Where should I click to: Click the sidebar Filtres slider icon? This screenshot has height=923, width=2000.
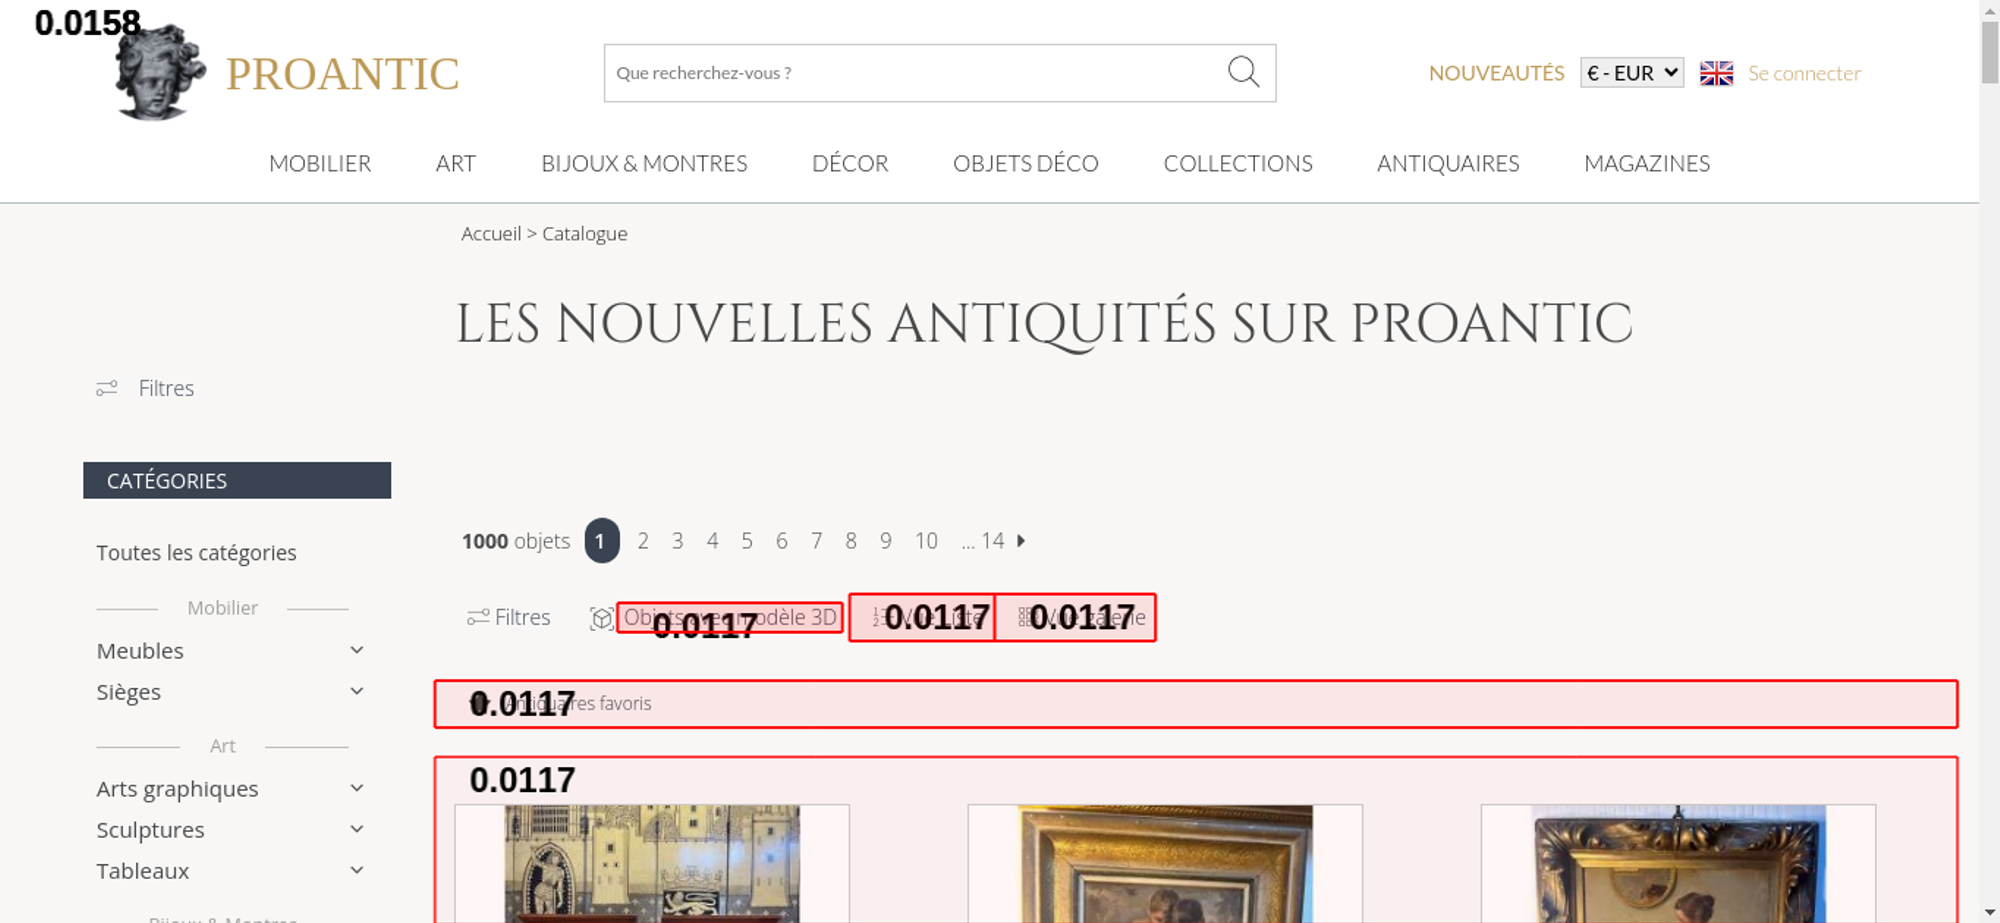[x=107, y=389]
